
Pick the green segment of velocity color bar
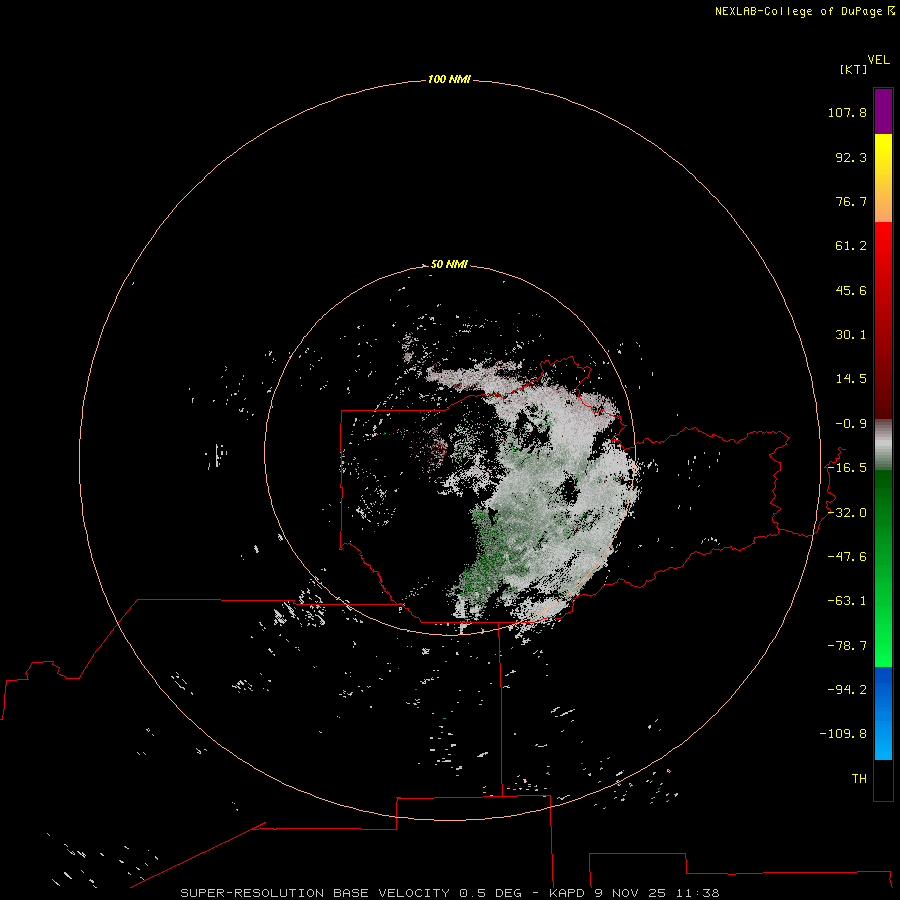[x=883, y=568]
